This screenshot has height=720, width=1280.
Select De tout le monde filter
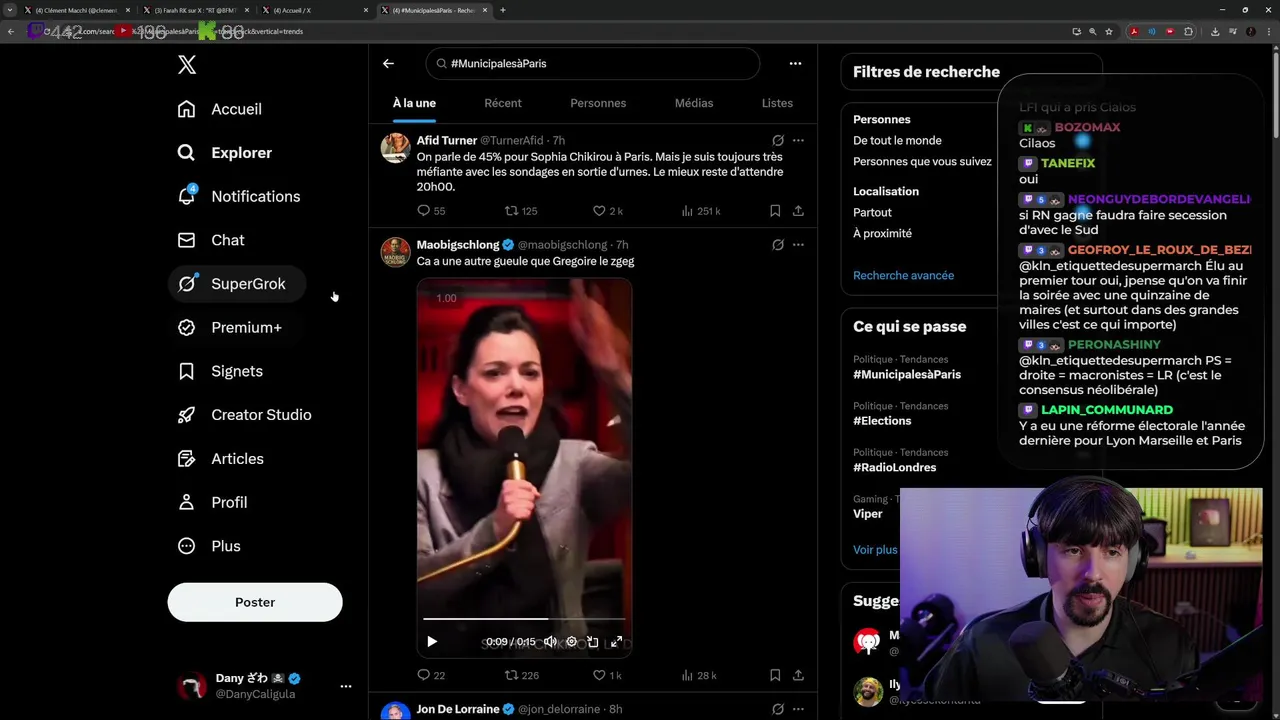[x=897, y=141]
